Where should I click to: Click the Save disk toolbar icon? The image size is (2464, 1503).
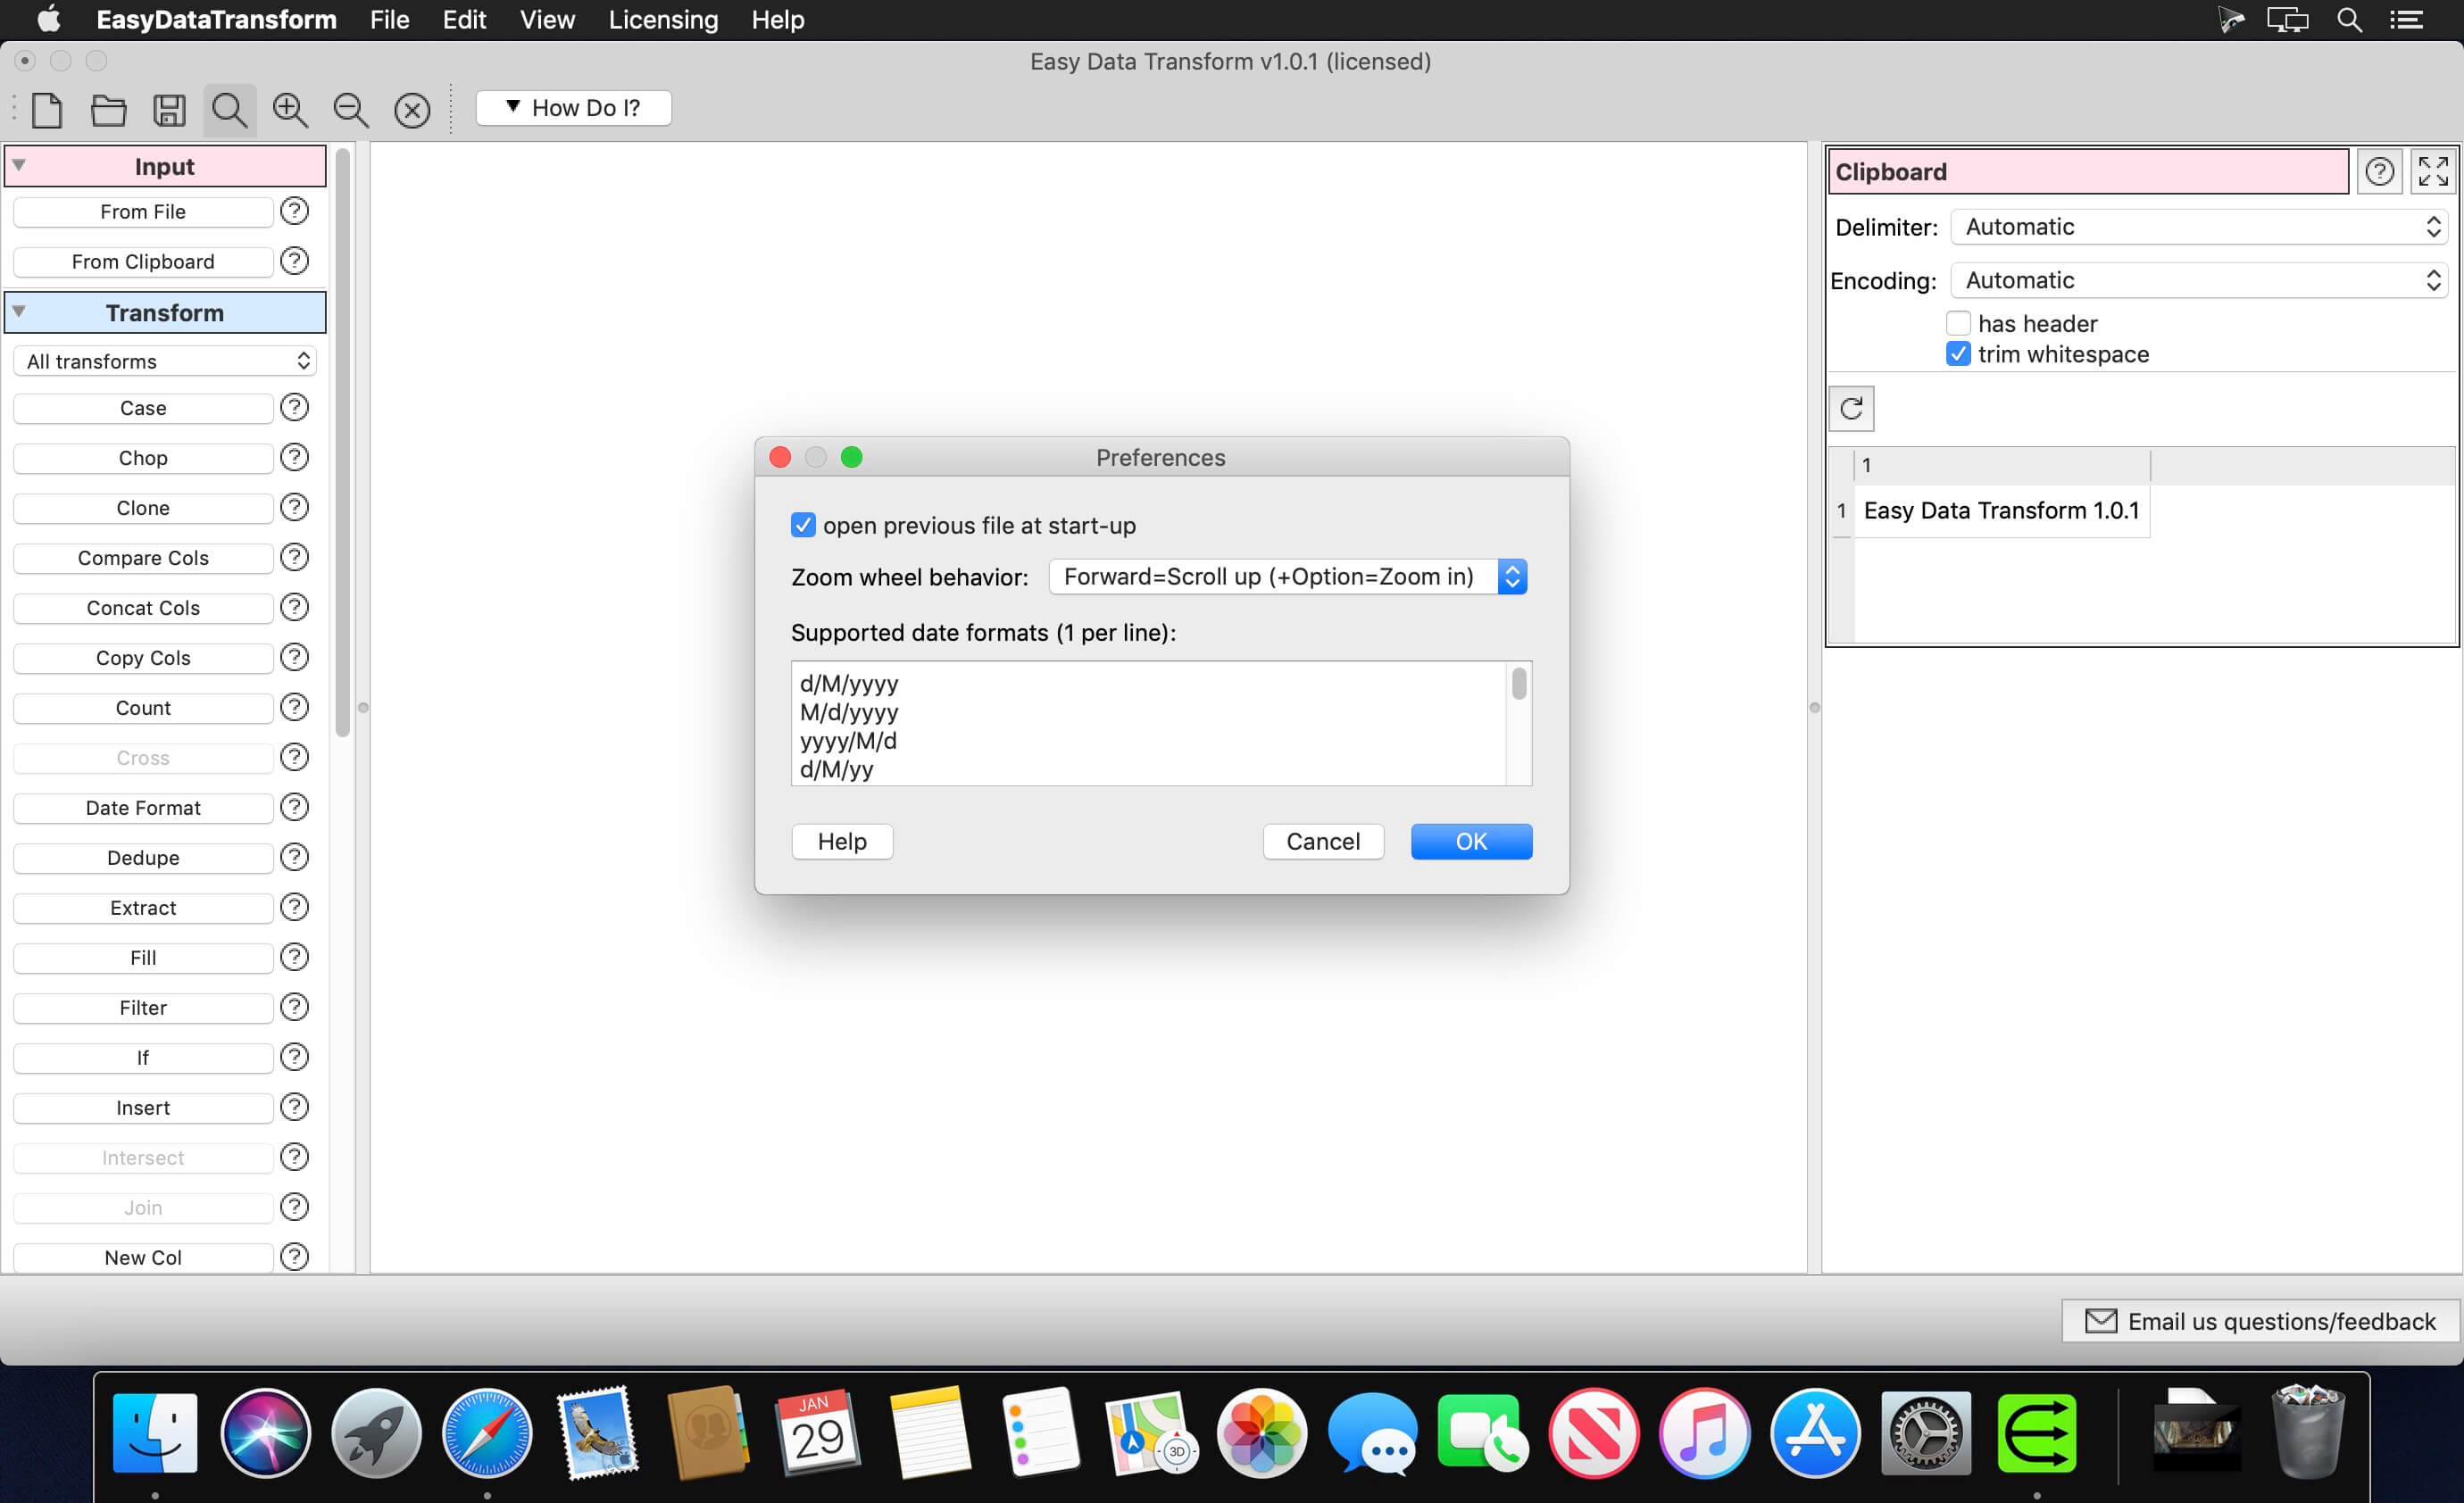(169, 109)
